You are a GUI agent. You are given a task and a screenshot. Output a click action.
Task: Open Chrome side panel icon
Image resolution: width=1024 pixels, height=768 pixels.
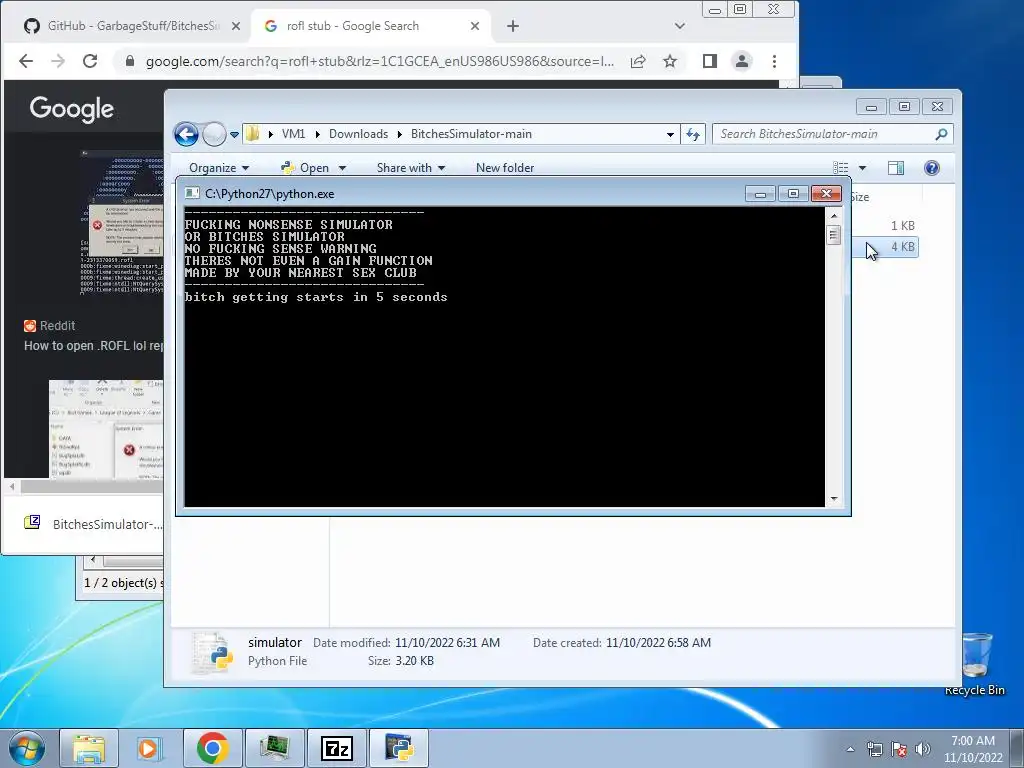(710, 61)
